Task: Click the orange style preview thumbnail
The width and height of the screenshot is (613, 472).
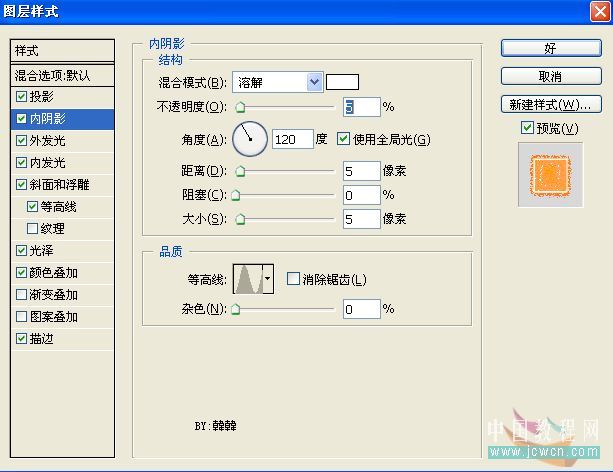Action: (550, 174)
